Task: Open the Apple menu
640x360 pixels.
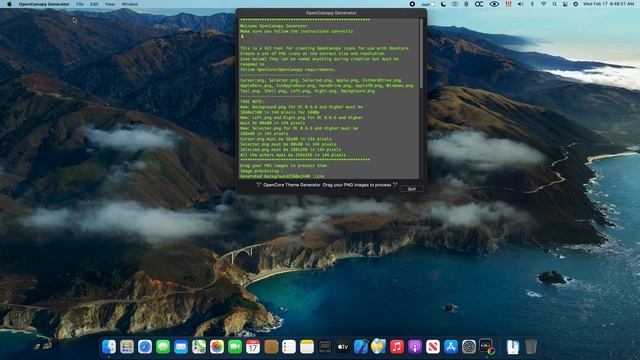Action: pos(9,4)
